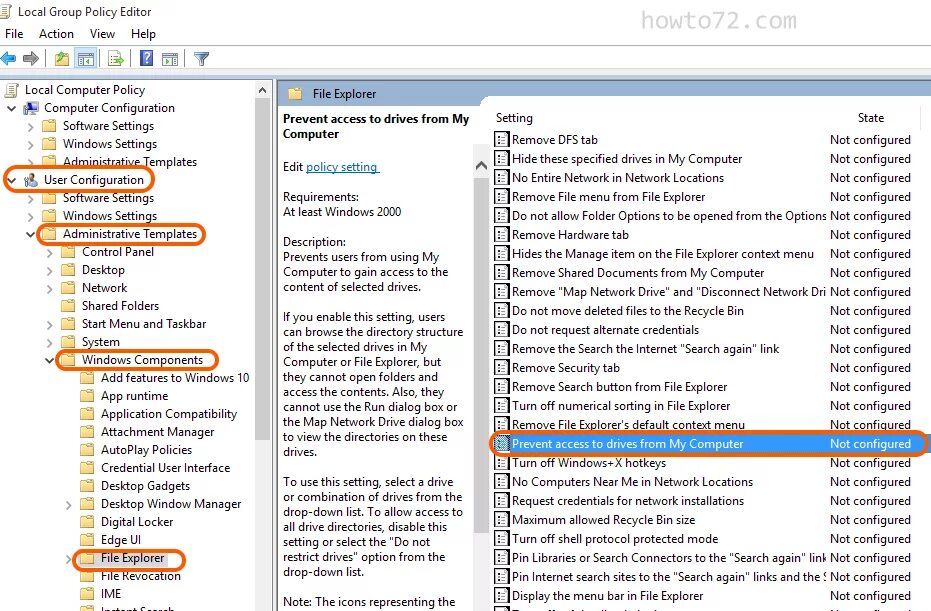This screenshot has height=611, width=931.
Task: Click the description pane scroll up arrow
Action: pyautogui.click(x=482, y=166)
